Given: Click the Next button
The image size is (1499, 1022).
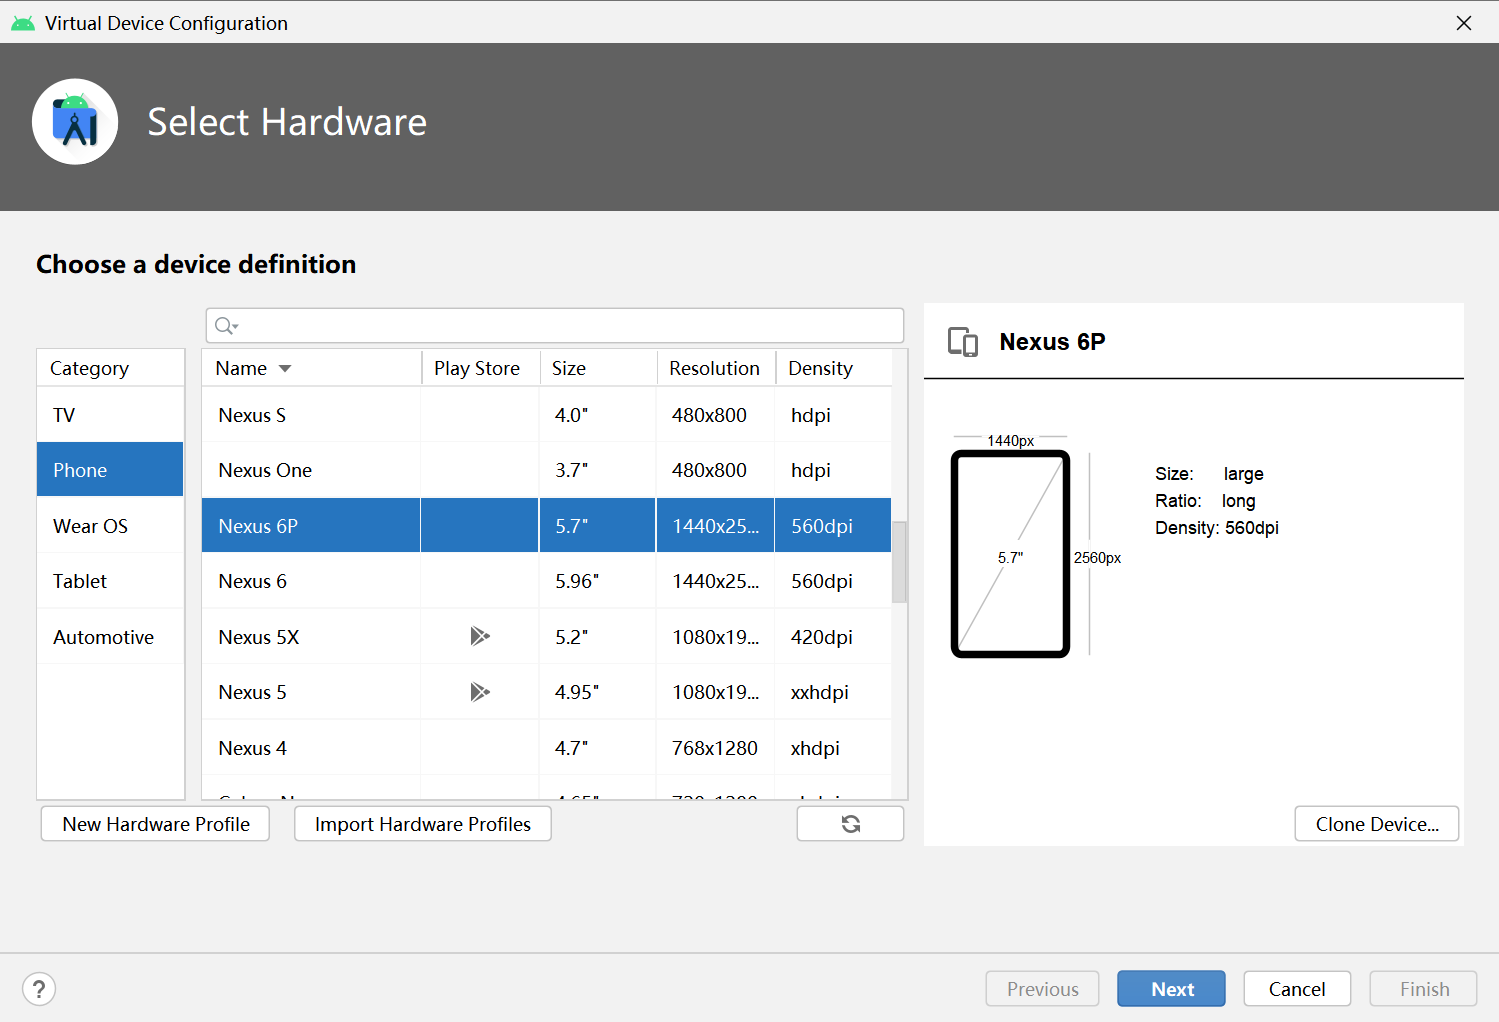Looking at the screenshot, I should tap(1171, 989).
